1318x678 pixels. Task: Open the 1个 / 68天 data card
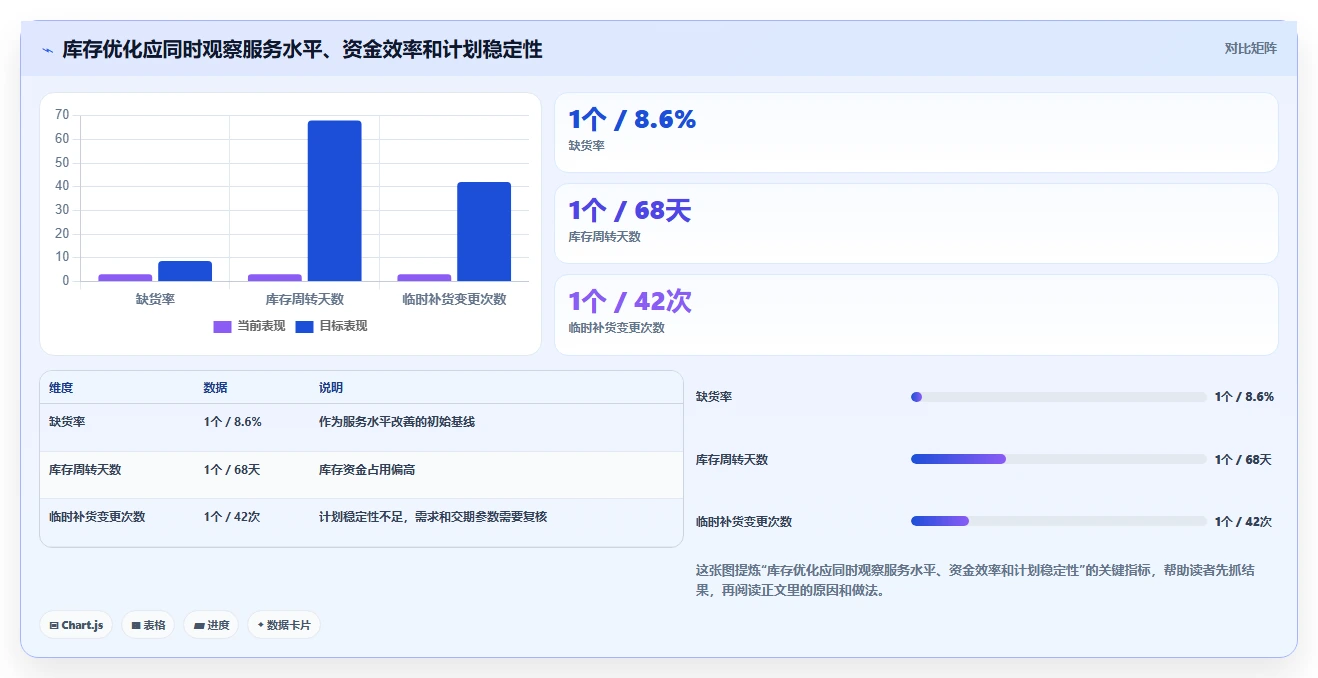[x=916, y=223]
